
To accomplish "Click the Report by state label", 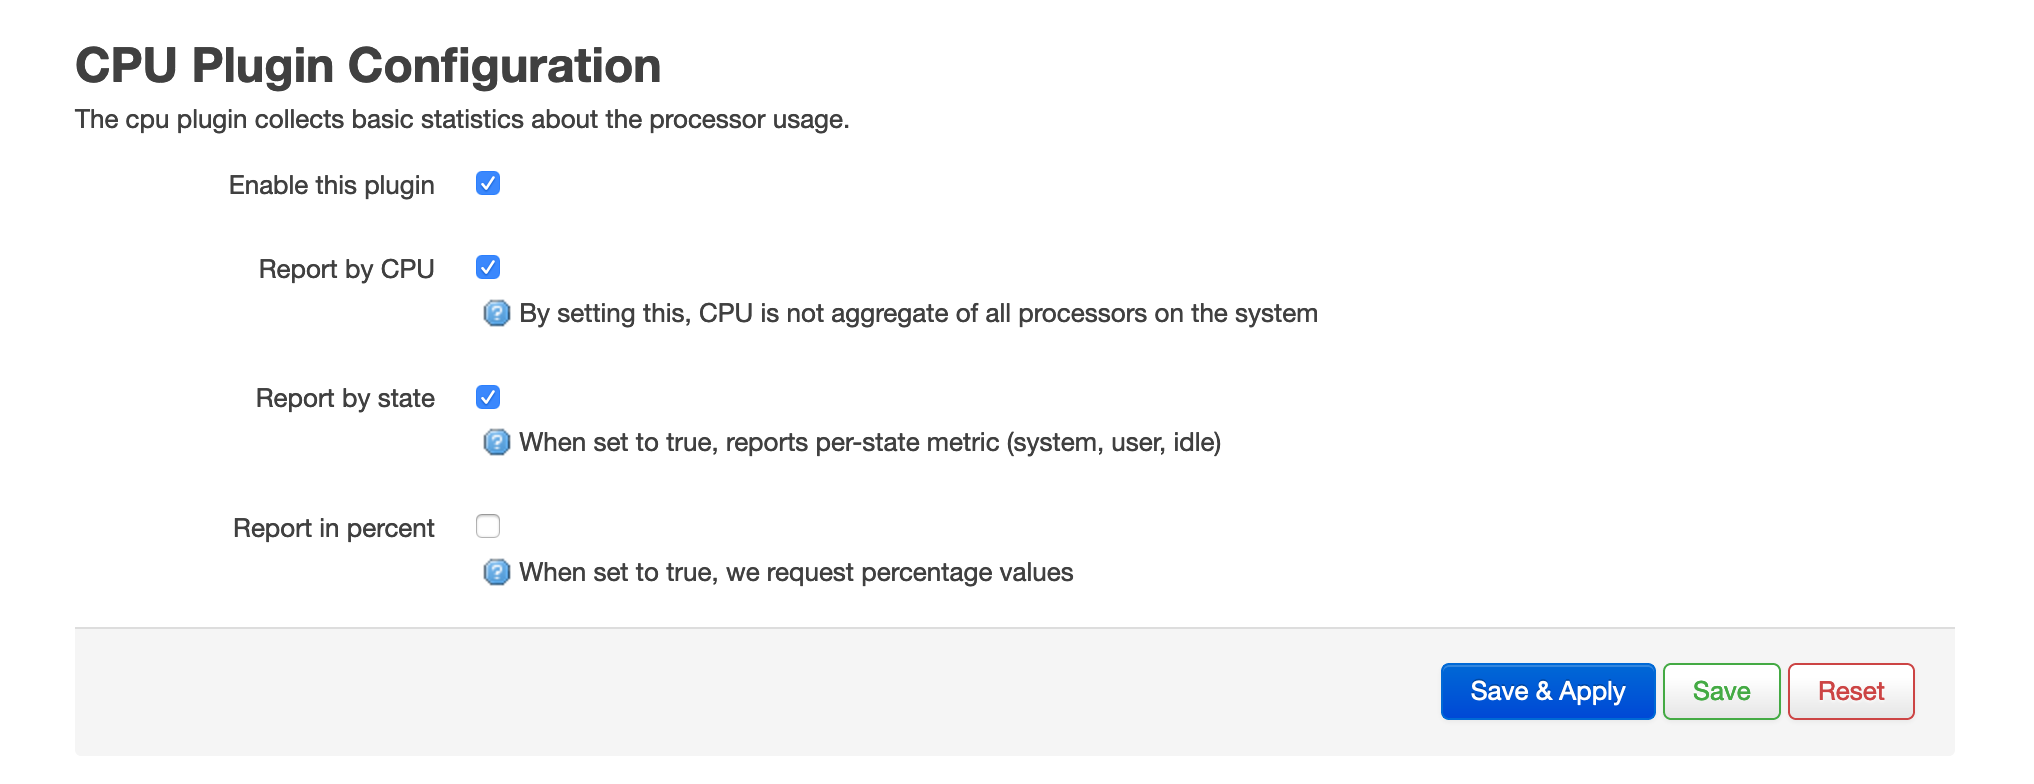I will coord(344,398).
